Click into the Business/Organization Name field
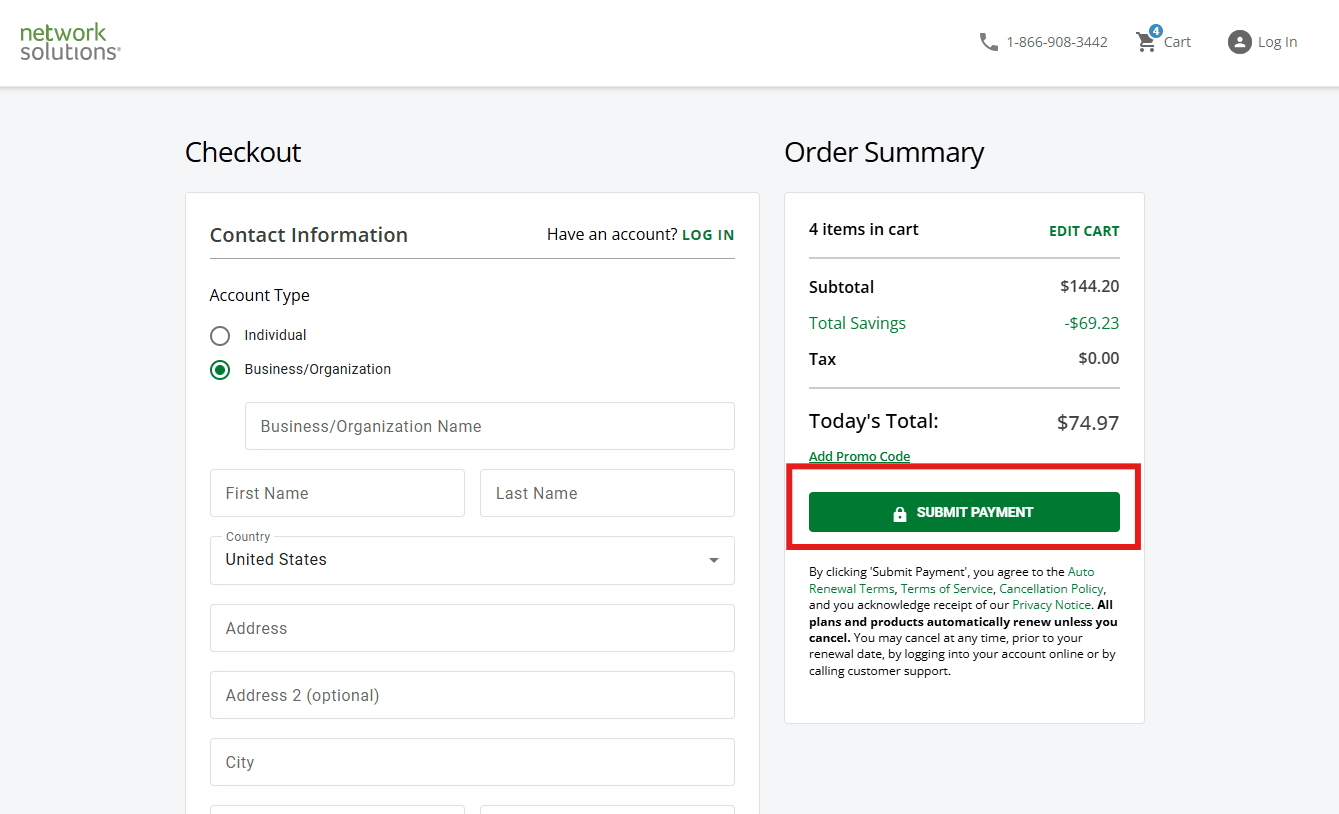Image resolution: width=1339 pixels, height=814 pixels. point(490,425)
